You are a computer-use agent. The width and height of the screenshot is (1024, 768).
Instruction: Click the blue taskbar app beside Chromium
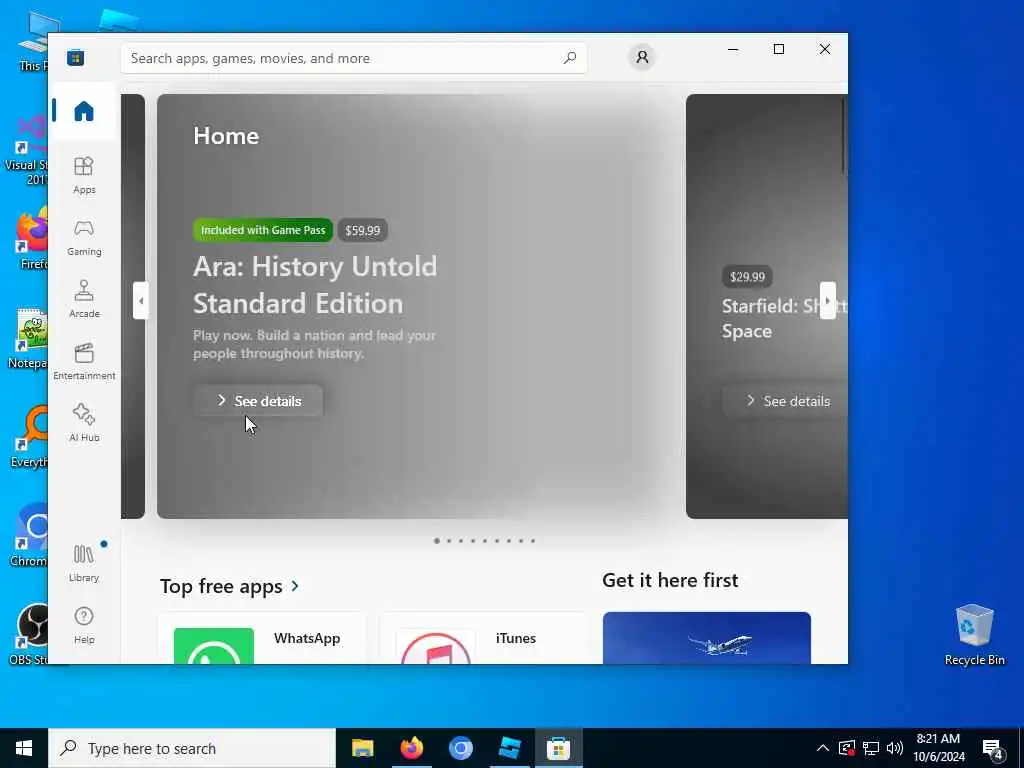click(509, 748)
